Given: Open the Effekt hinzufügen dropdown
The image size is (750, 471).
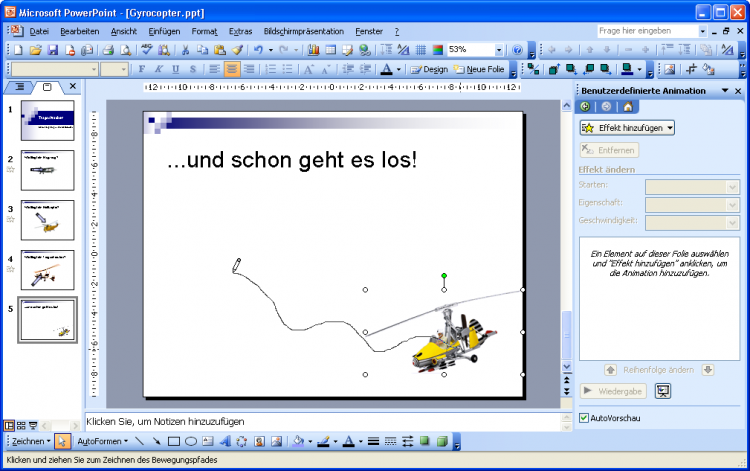Looking at the screenshot, I should pos(627,128).
